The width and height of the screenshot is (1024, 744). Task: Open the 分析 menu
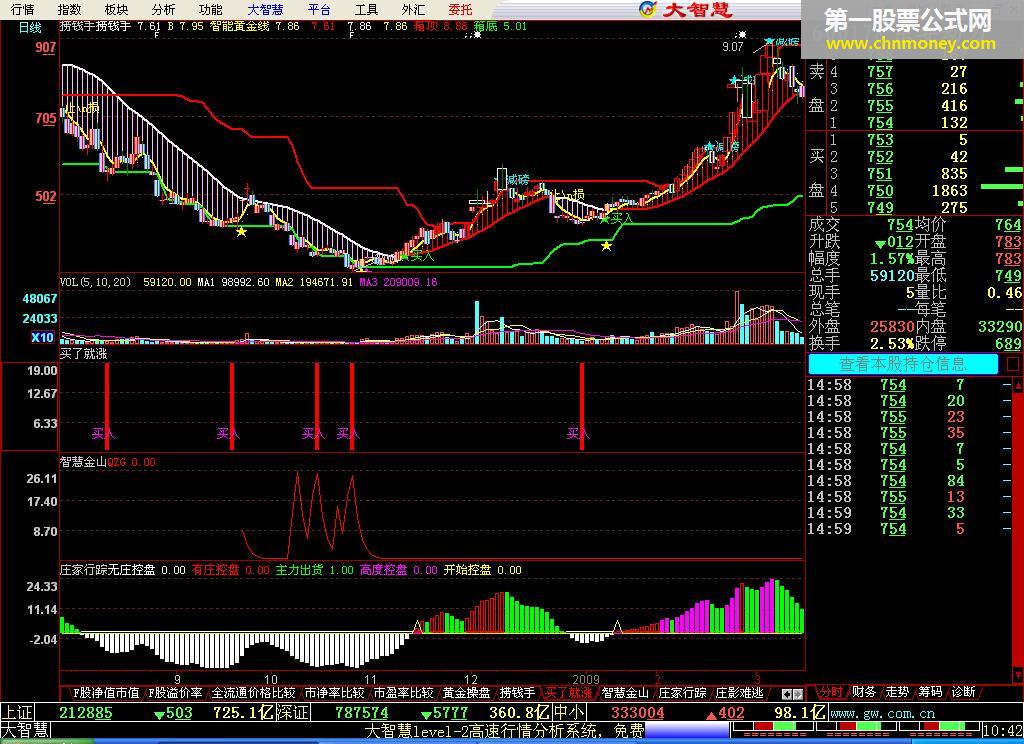(163, 9)
